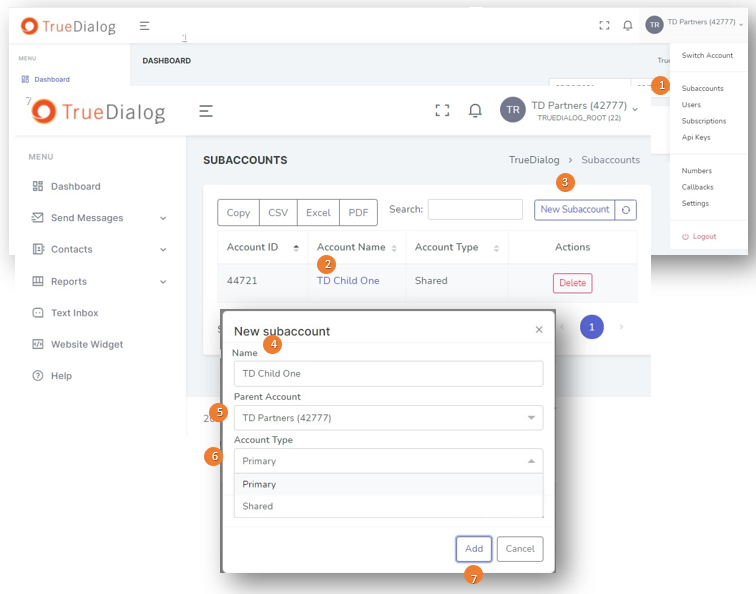Screen dimensions: 756x594
Task: Select Shared from the Account Type list
Action: [258, 506]
